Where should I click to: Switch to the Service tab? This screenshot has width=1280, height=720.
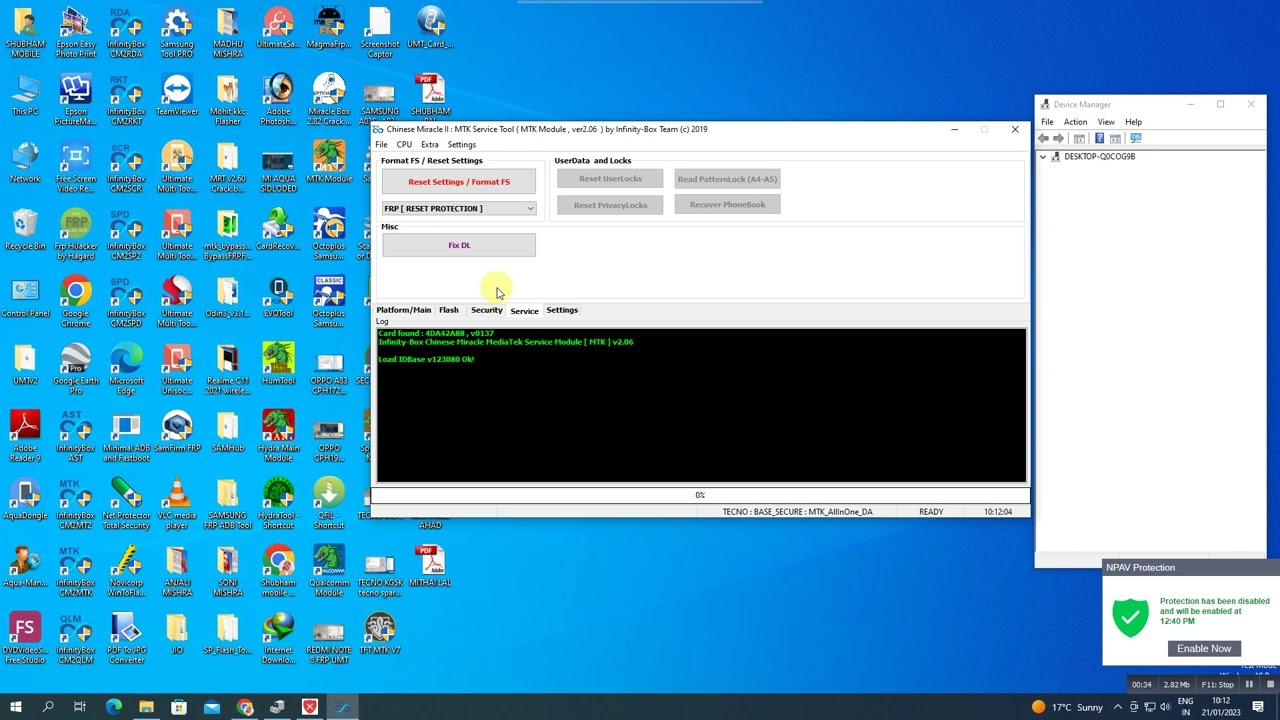(524, 311)
